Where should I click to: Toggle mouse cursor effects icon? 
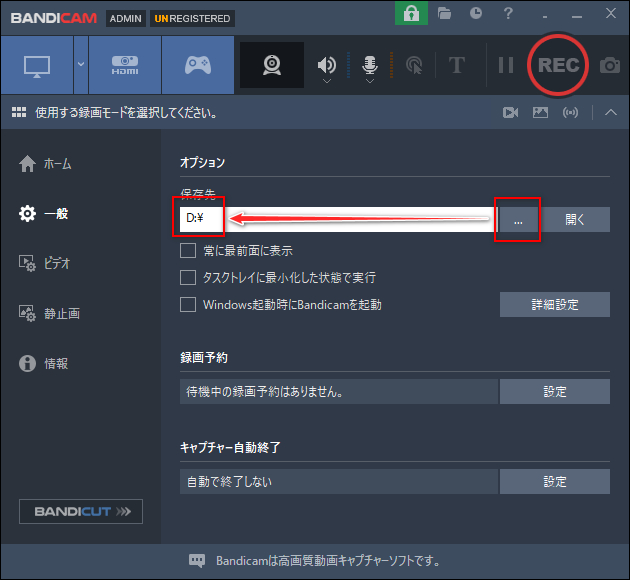point(414,65)
